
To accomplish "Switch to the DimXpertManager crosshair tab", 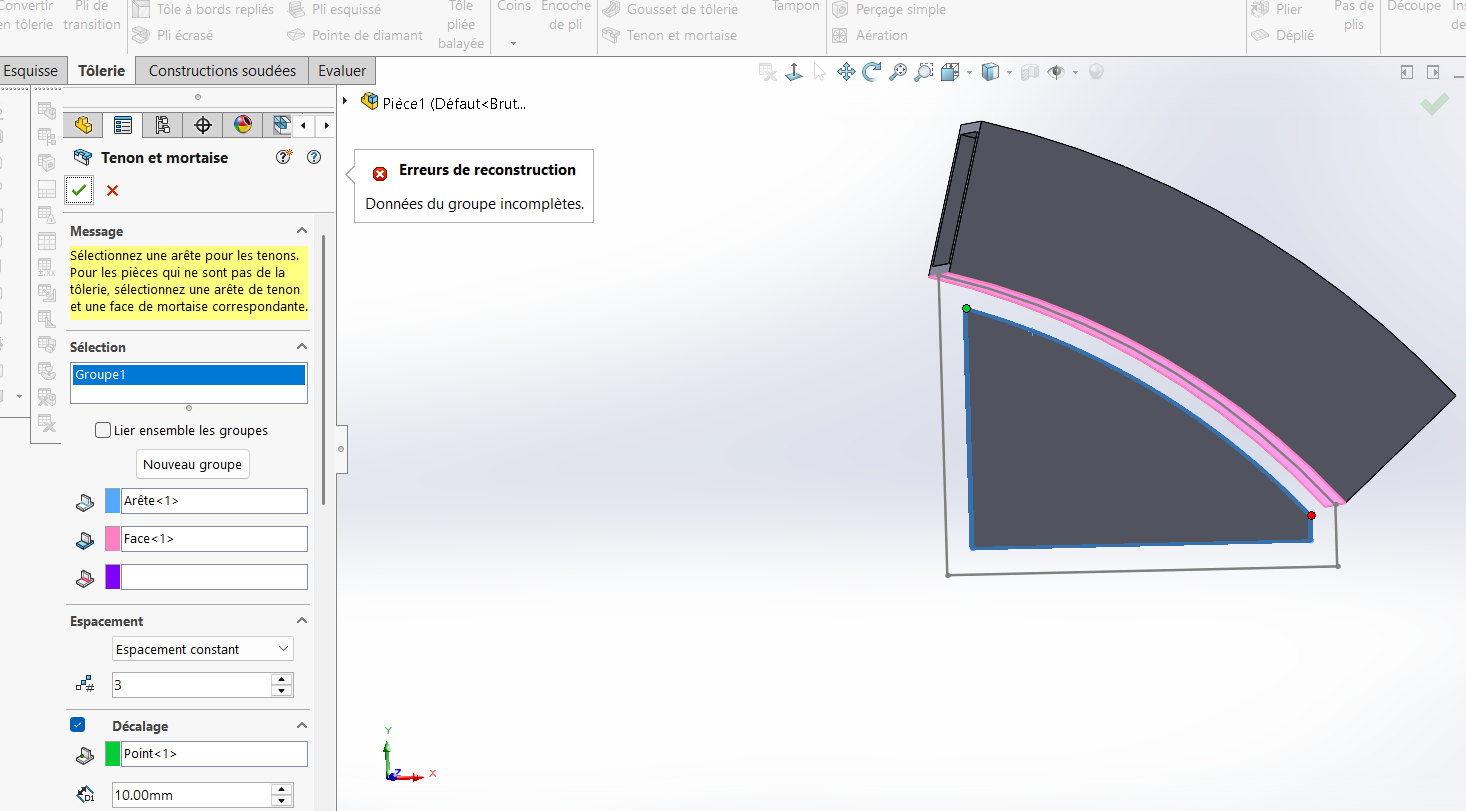I will (203, 125).
